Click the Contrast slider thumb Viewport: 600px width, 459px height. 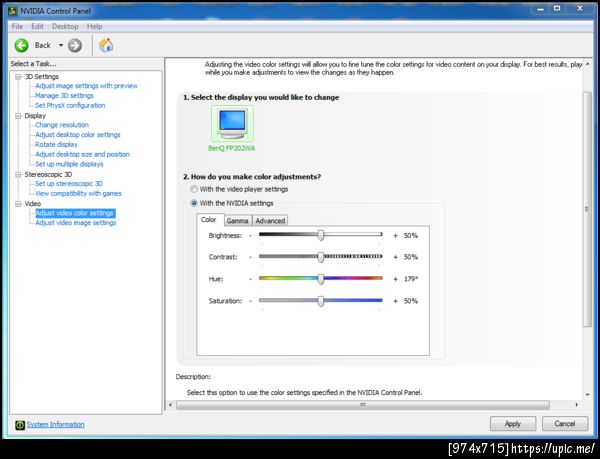point(321,257)
